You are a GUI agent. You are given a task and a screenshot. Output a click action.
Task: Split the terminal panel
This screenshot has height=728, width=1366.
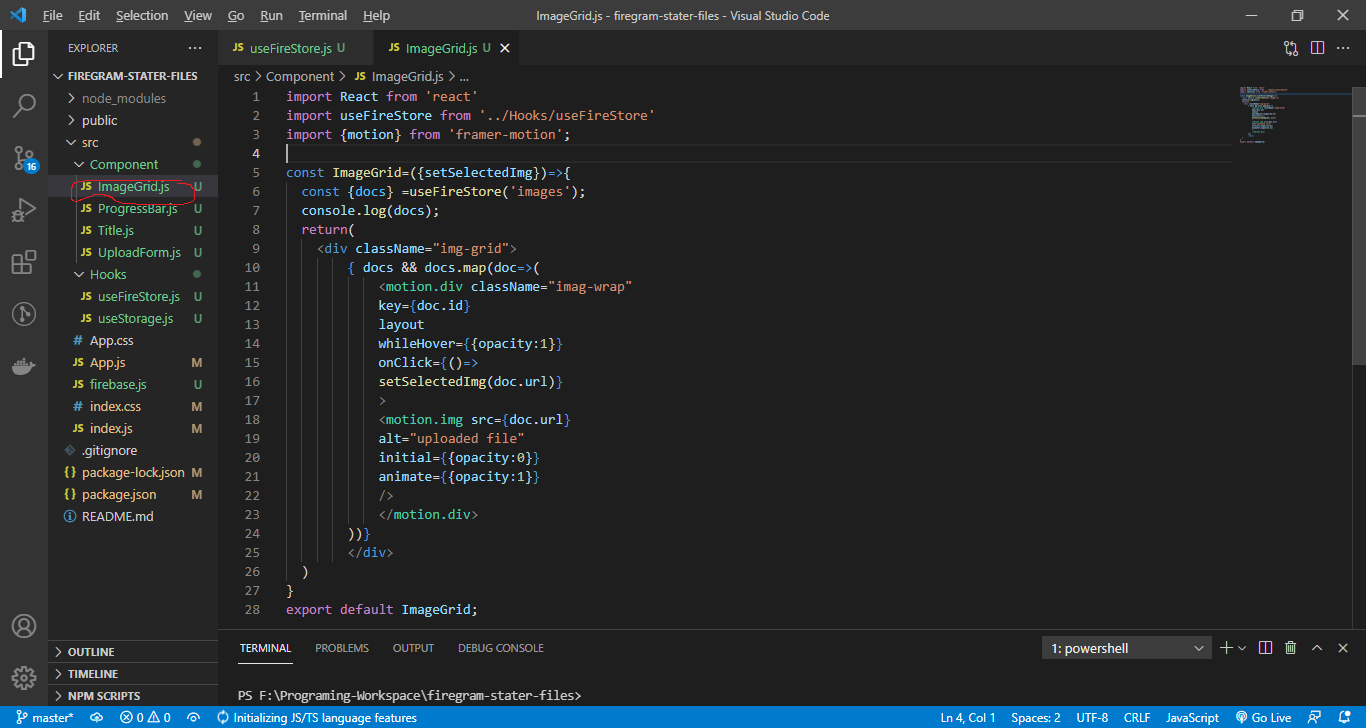1265,648
